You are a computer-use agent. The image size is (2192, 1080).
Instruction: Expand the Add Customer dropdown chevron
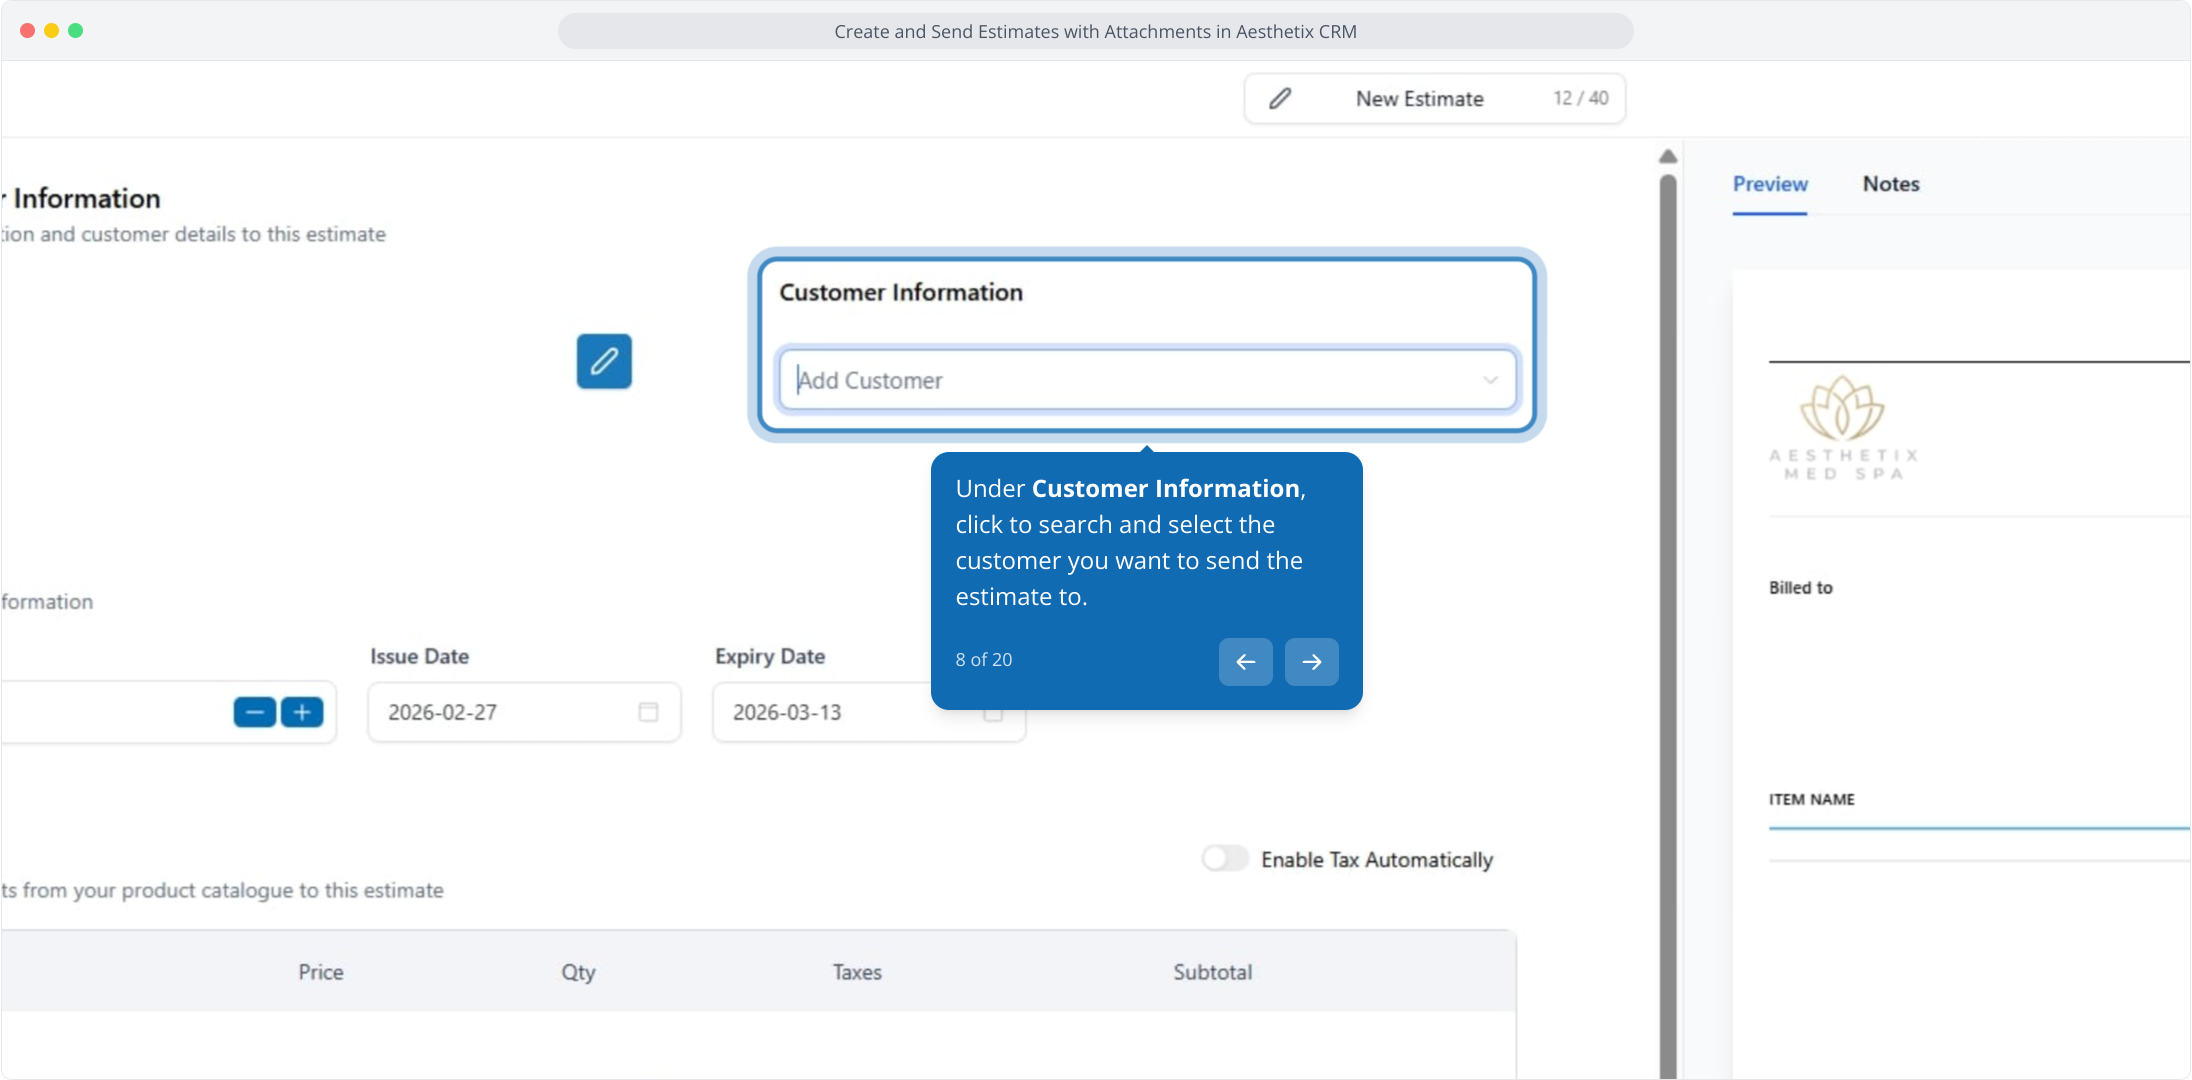coord(1490,380)
